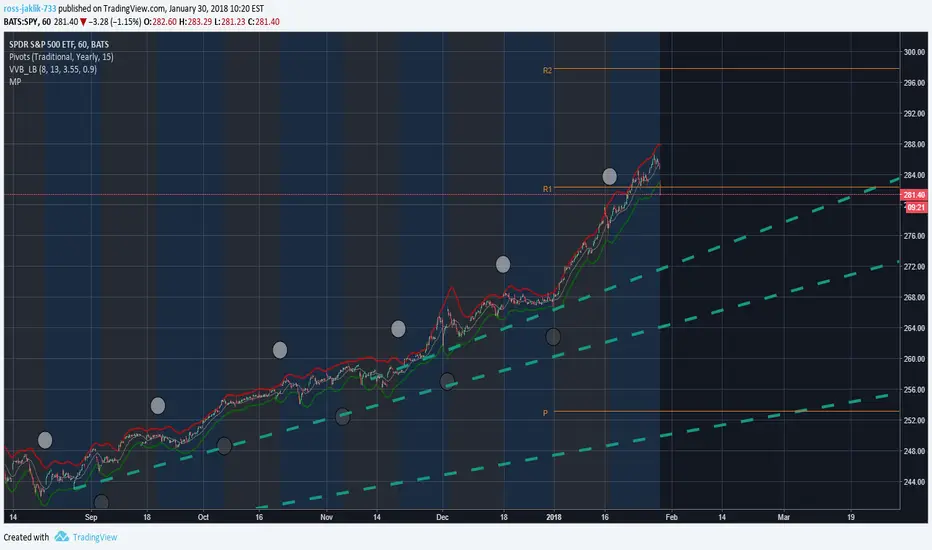Click the full moon marker near 272 price level
932x550 pixels.
tap(503, 265)
